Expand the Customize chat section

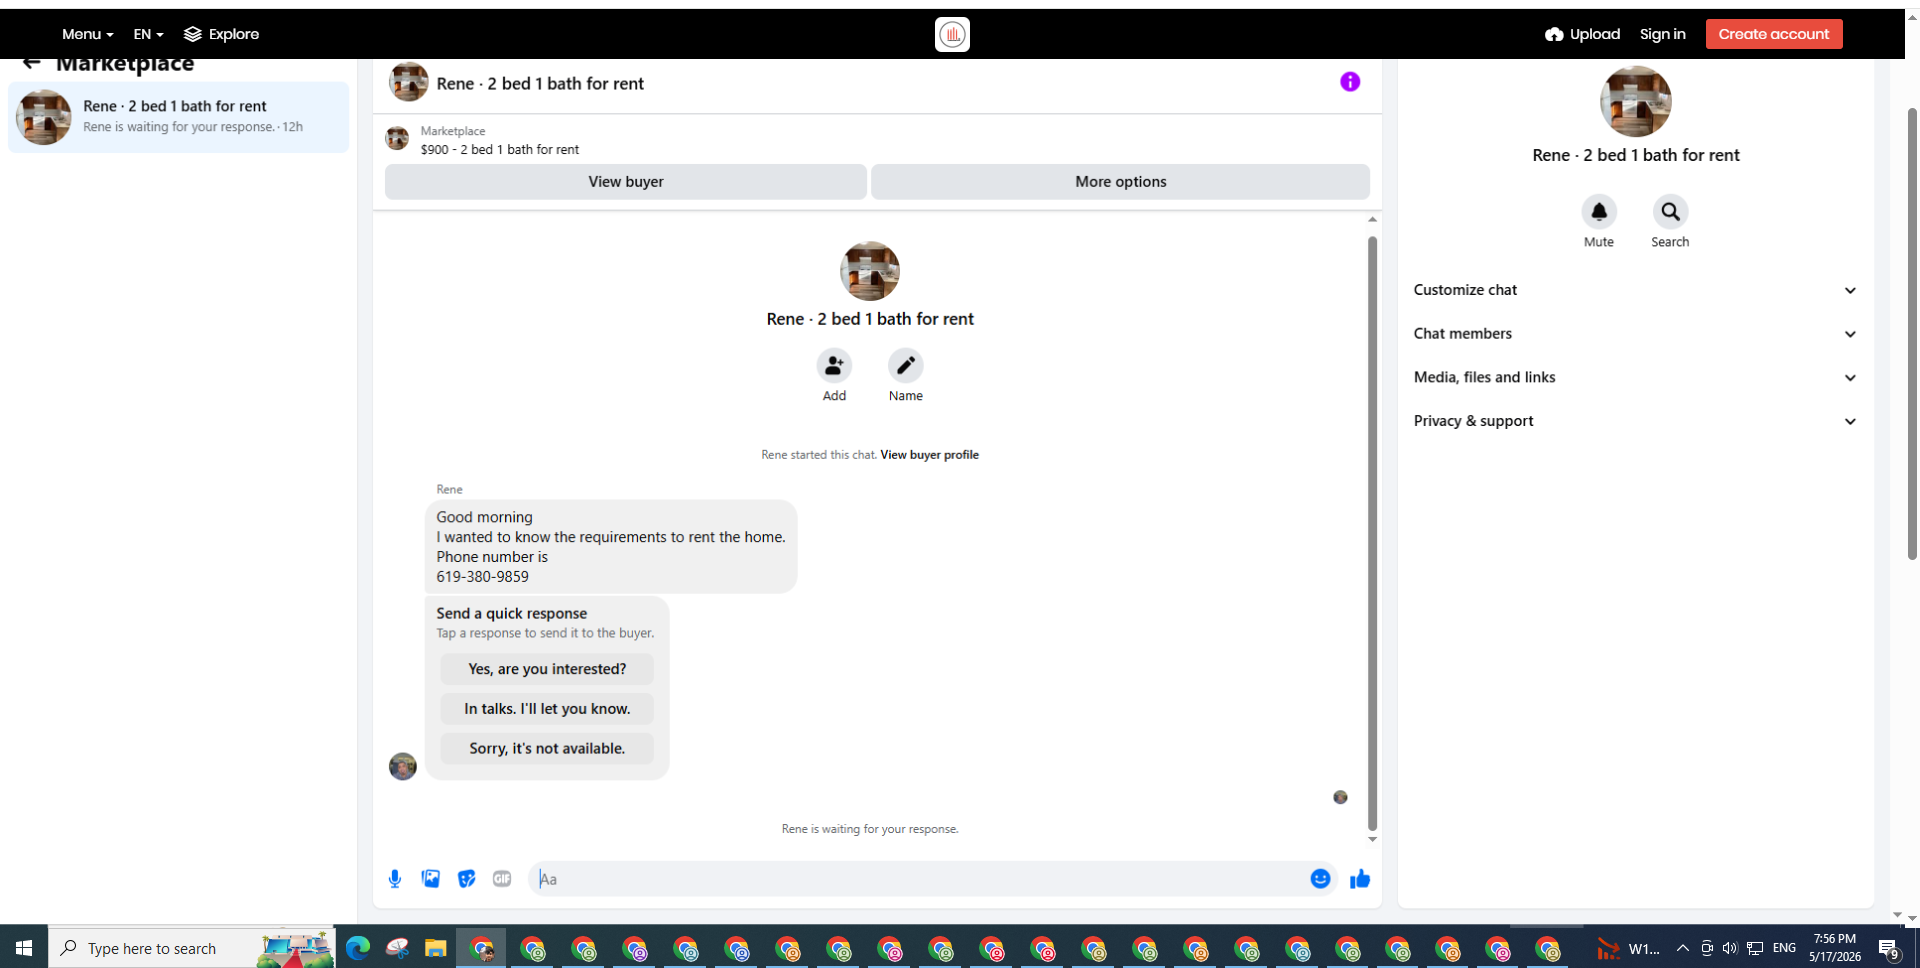(x=1635, y=290)
